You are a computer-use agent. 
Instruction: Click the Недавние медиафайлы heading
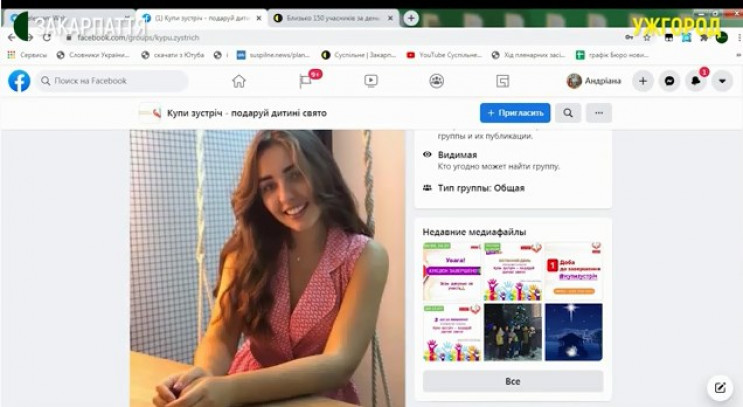474,232
